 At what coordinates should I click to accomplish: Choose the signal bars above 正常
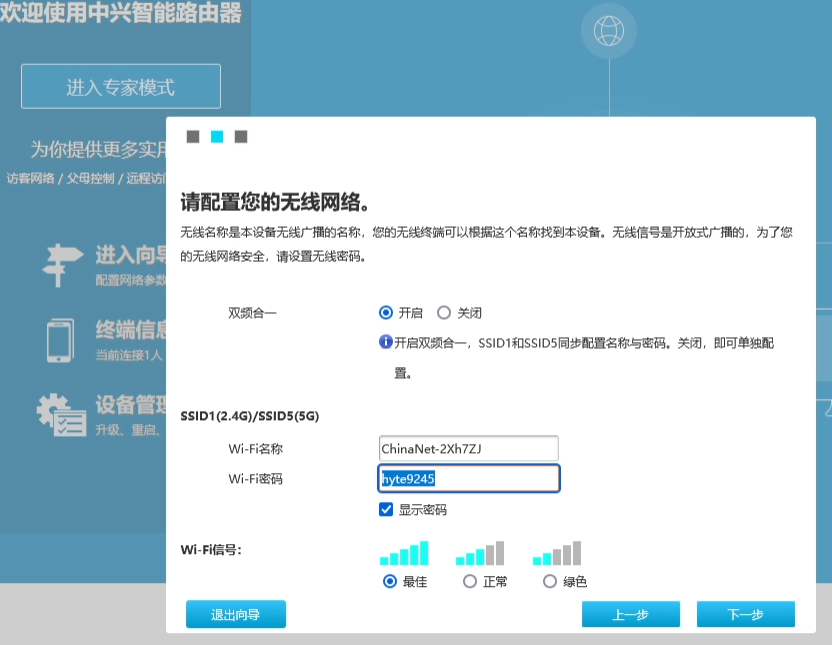point(480,551)
